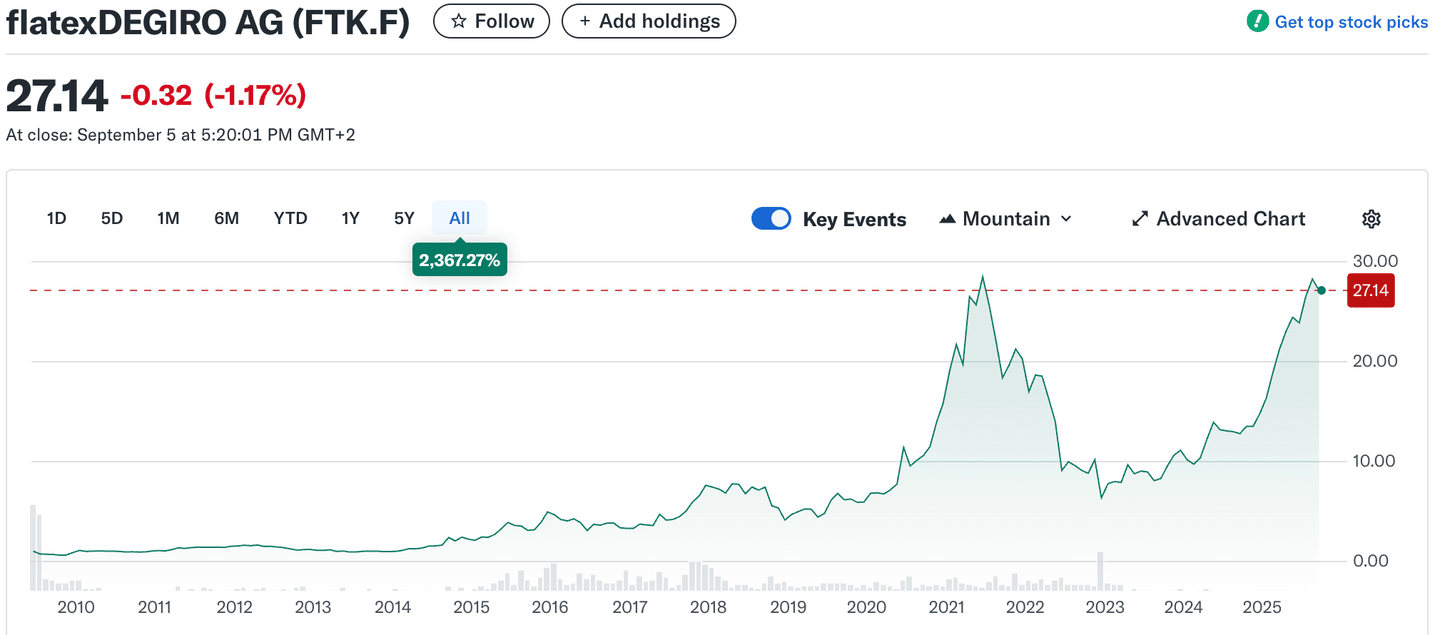The width and height of the screenshot is (1440, 635).
Task: Select the 1Y time range
Action: [x=350, y=218]
